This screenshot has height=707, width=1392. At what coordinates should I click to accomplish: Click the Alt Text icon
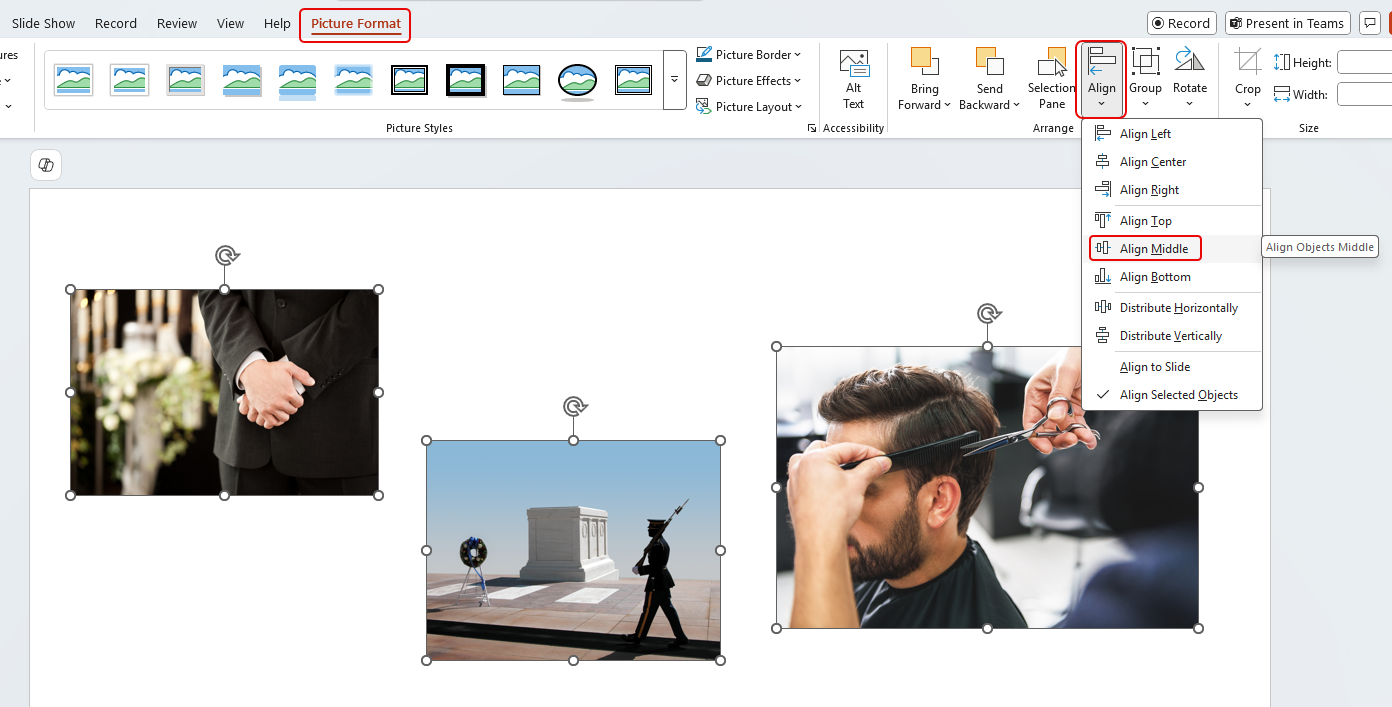(853, 65)
